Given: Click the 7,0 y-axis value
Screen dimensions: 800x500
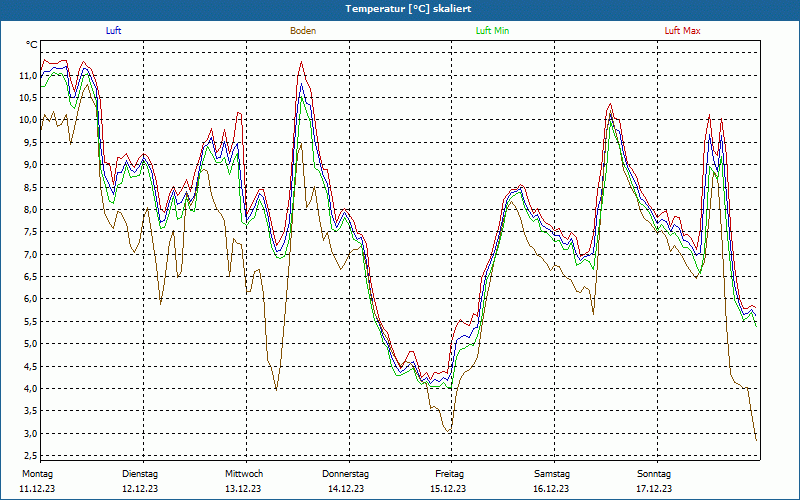Looking at the screenshot, I should [x=30, y=255].
